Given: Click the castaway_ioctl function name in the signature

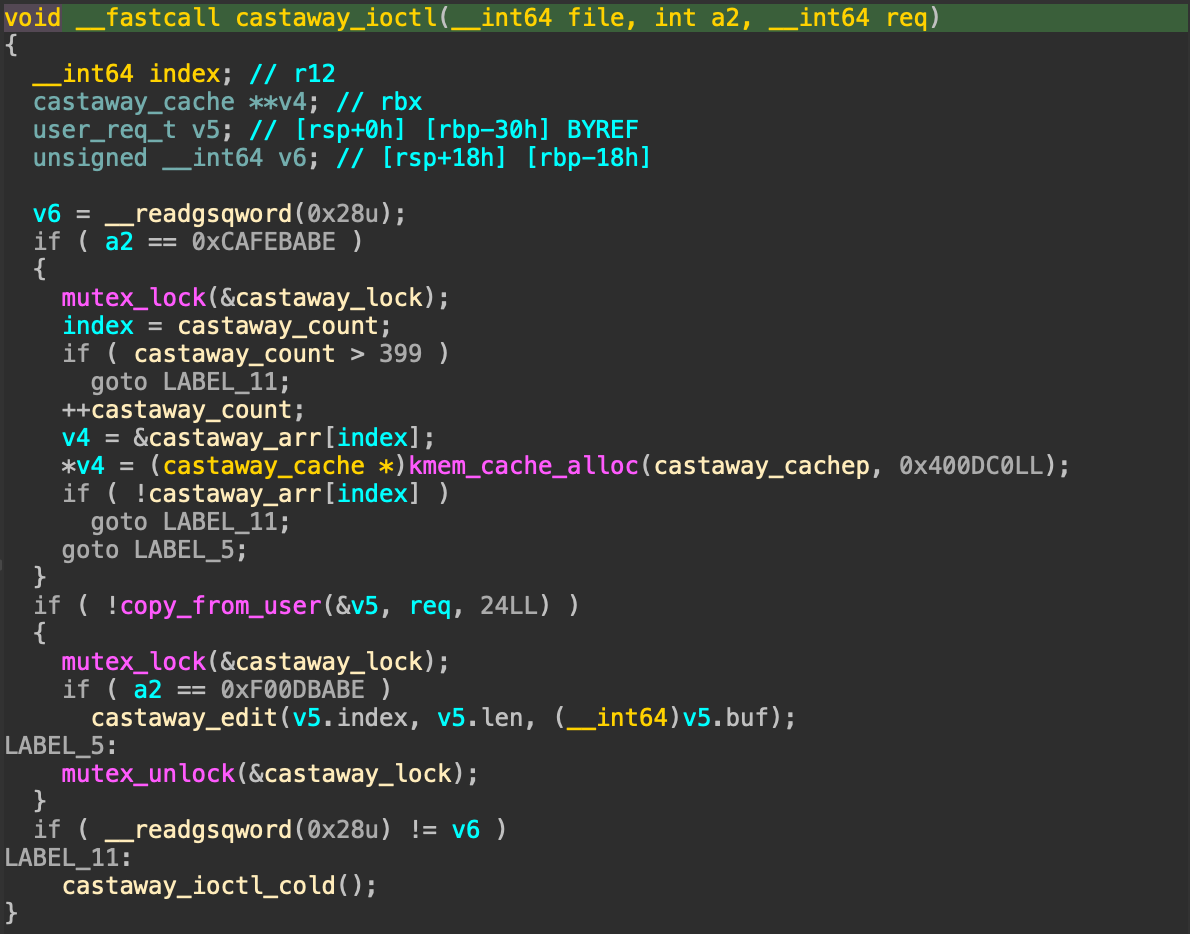Looking at the screenshot, I should coord(336,17).
